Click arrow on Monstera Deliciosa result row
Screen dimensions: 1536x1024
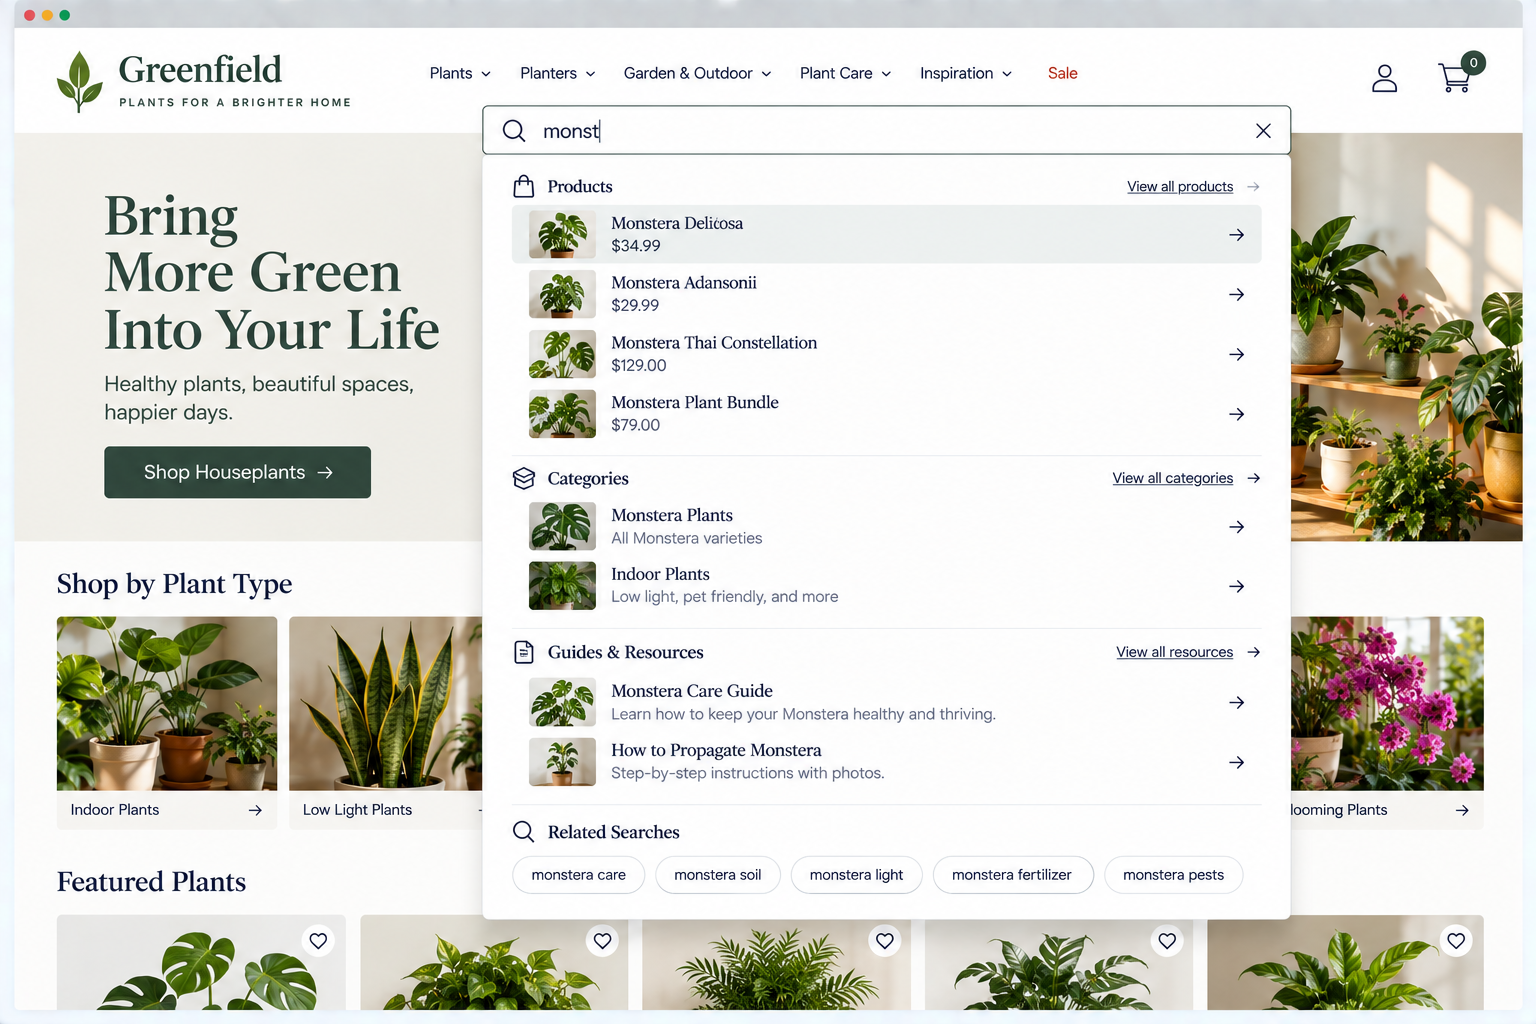pos(1237,235)
